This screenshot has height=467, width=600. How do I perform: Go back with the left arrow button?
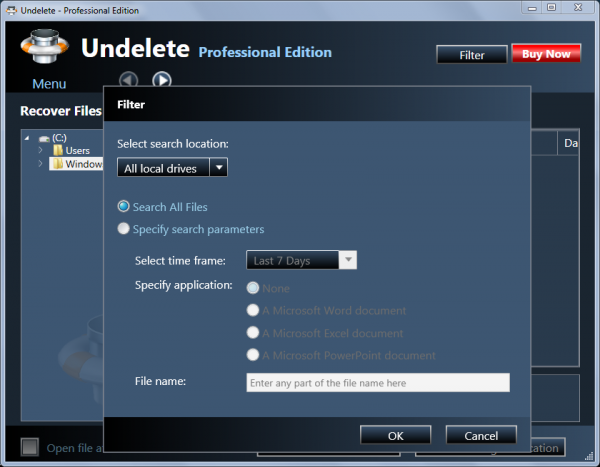(128, 80)
